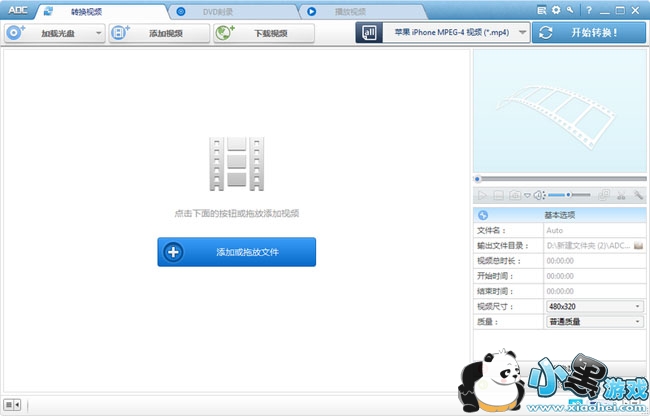Screen dimensions: 650x416
Task: Adjust the volume slider
Action: (x=569, y=195)
